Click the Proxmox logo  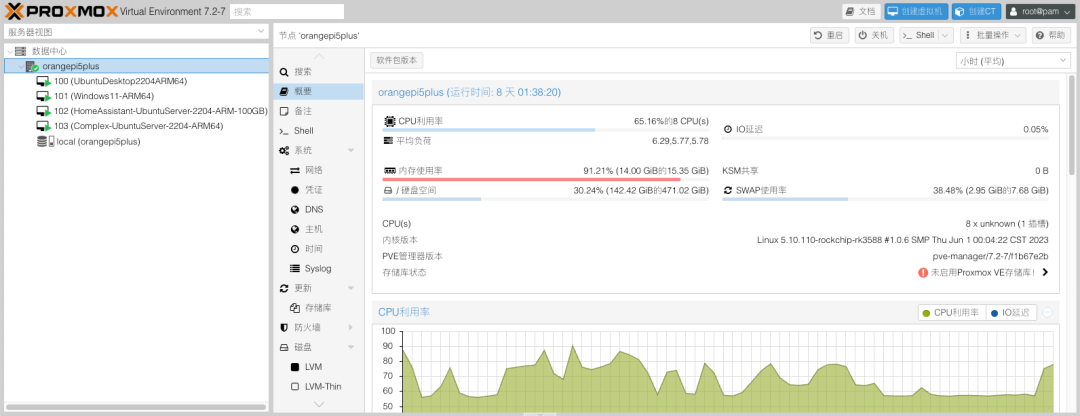click(x=61, y=12)
